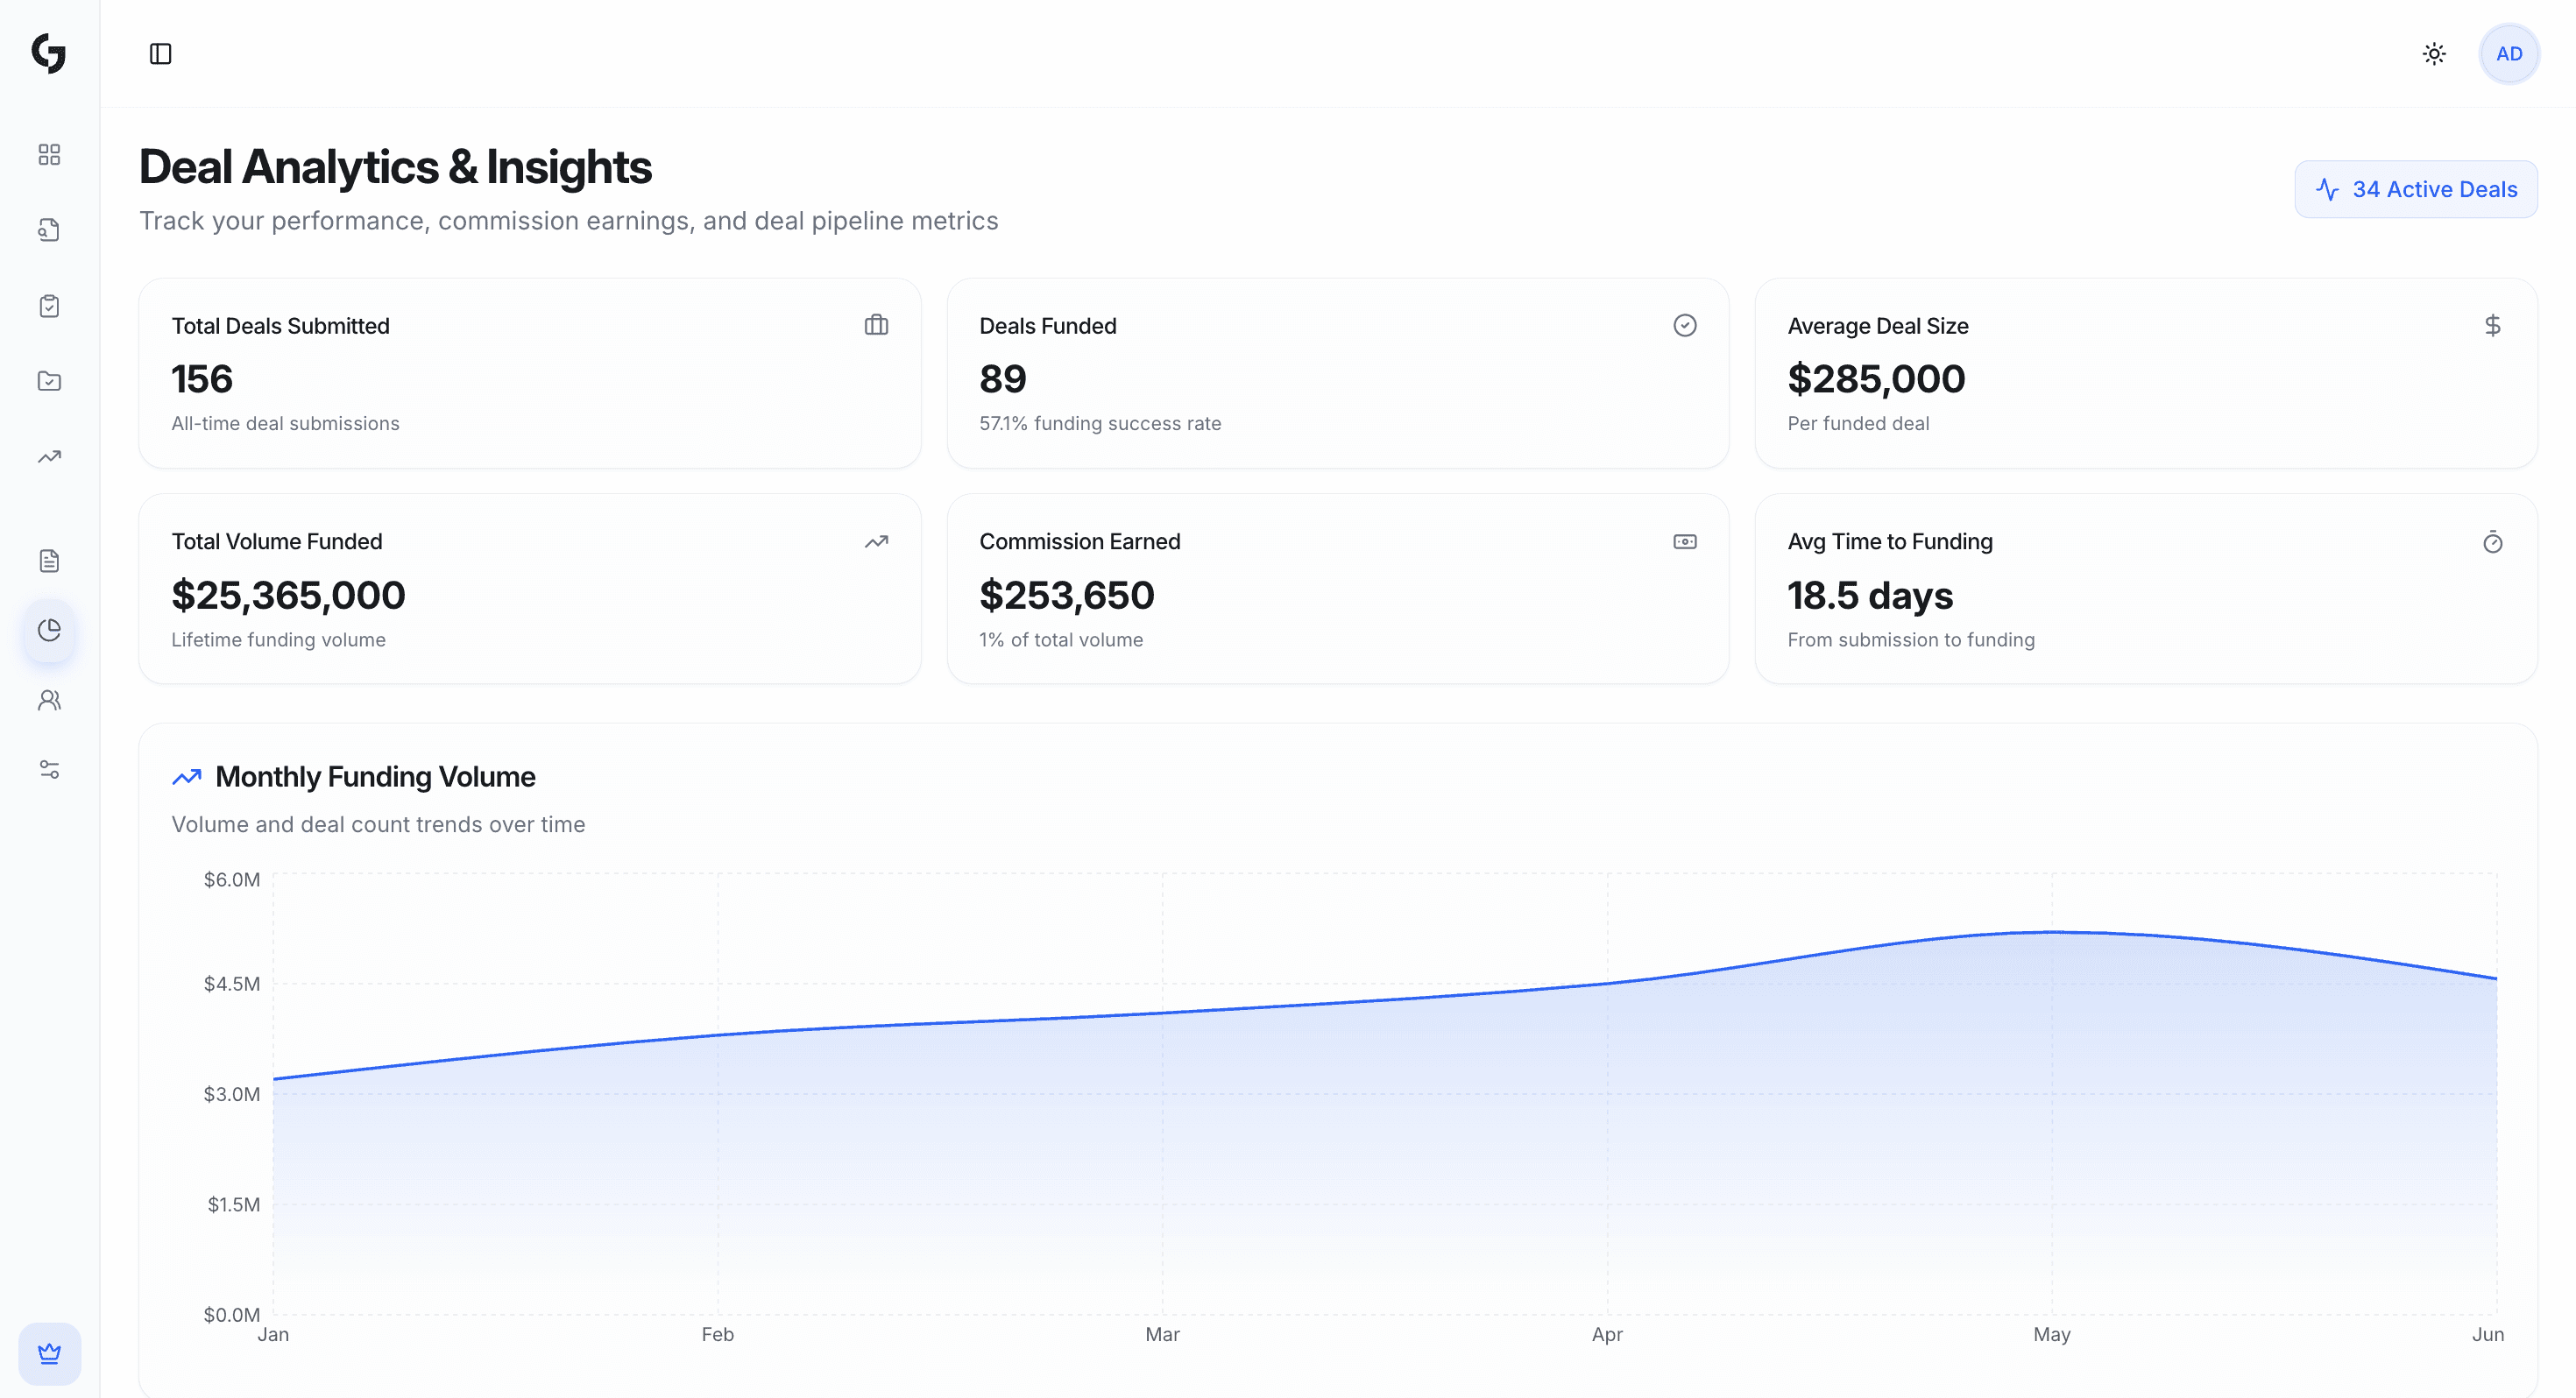2576x1398 pixels.
Task: Click the G logo in the top left
Action: pyautogui.click(x=48, y=55)
